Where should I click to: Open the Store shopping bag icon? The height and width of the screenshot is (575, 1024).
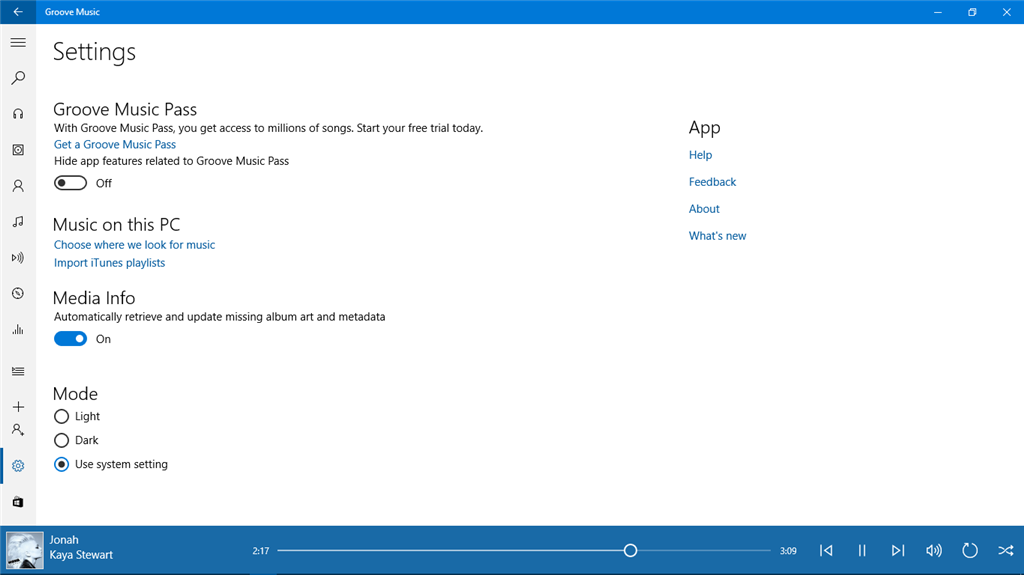point(18,502)
